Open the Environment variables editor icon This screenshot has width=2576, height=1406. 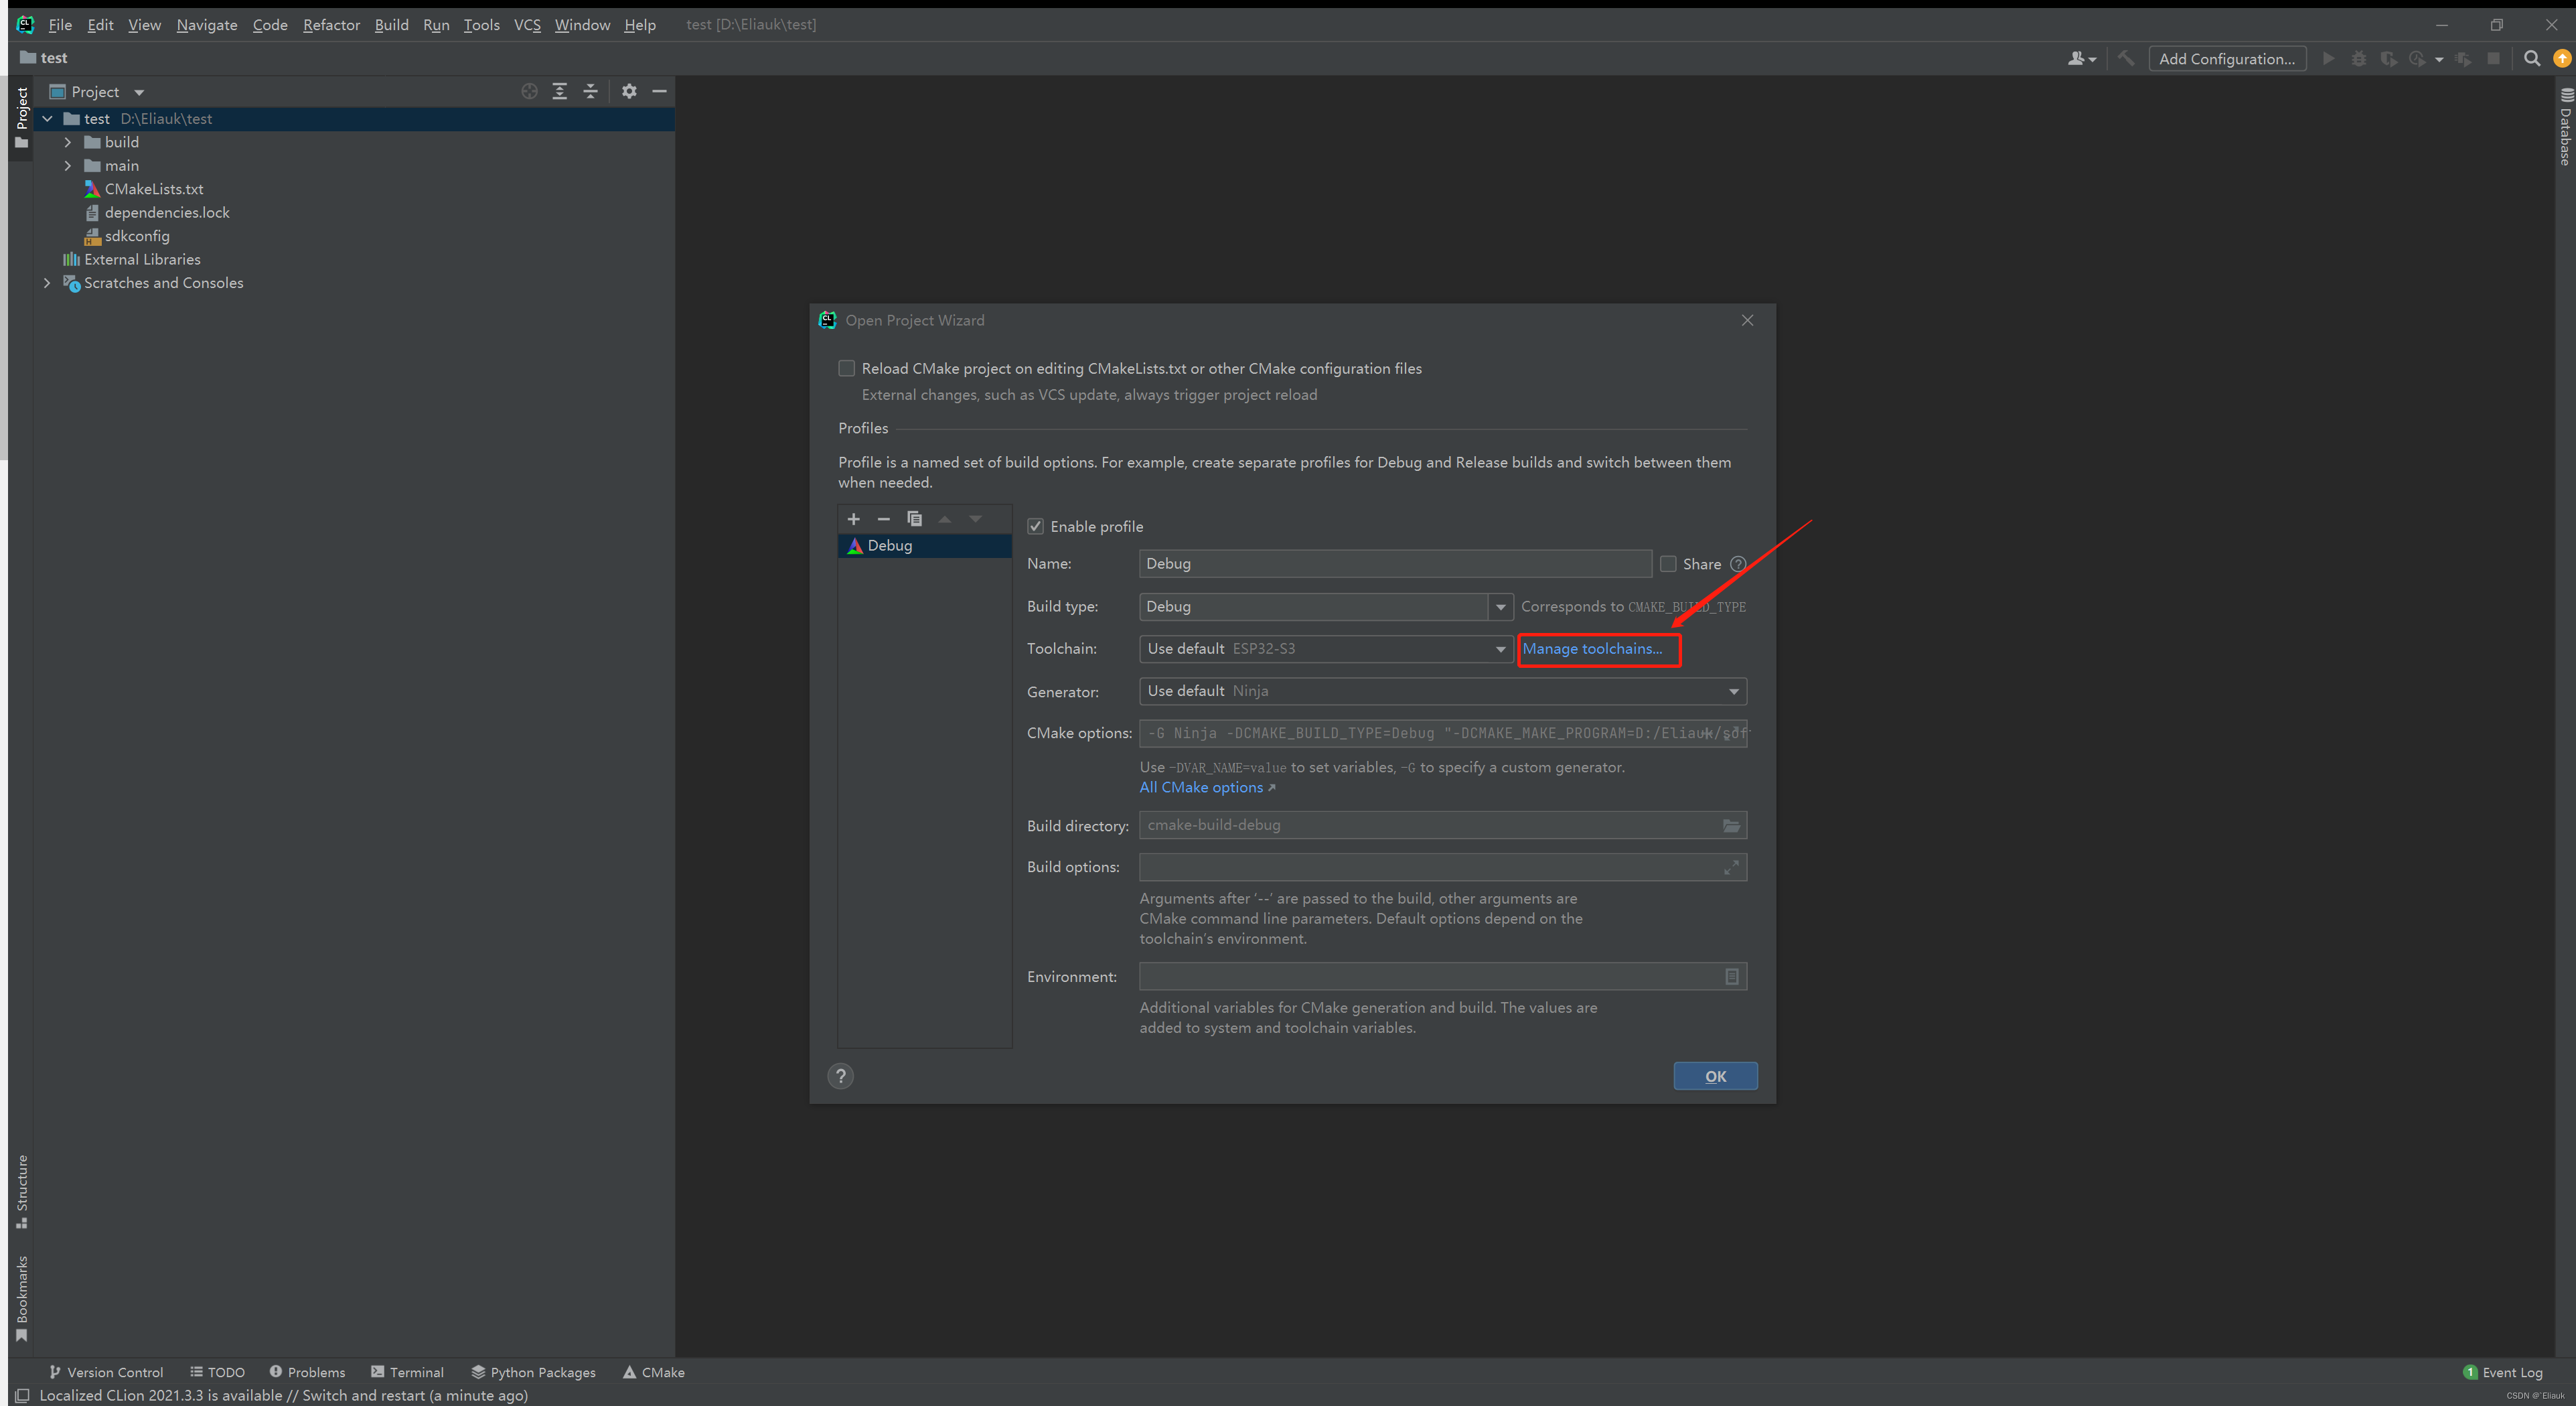tap(1731, 976)
